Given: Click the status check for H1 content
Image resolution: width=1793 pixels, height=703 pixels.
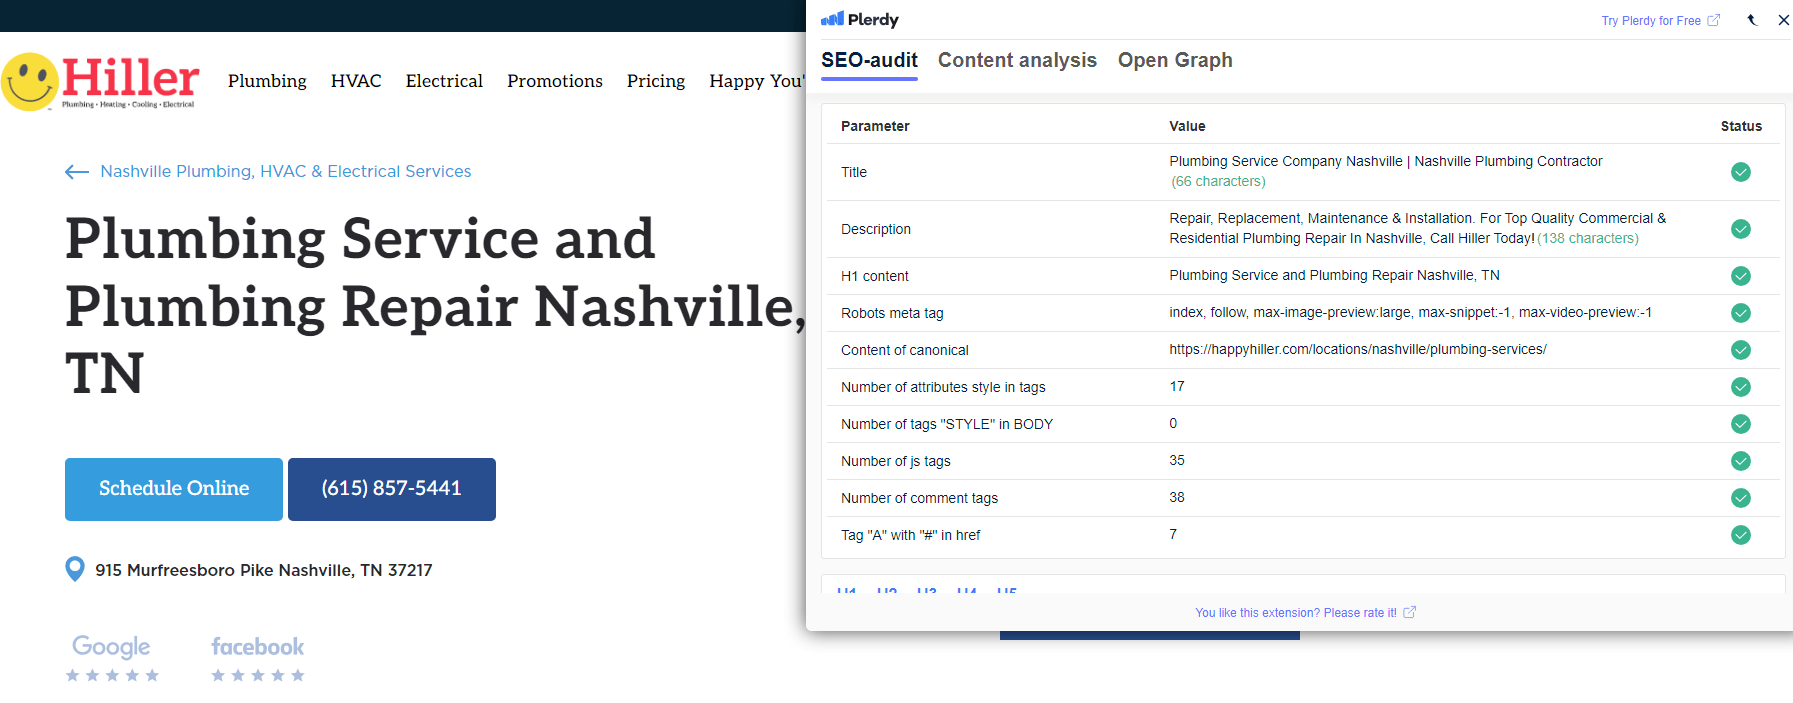Looking at the screenshot, I should 1741,276.
